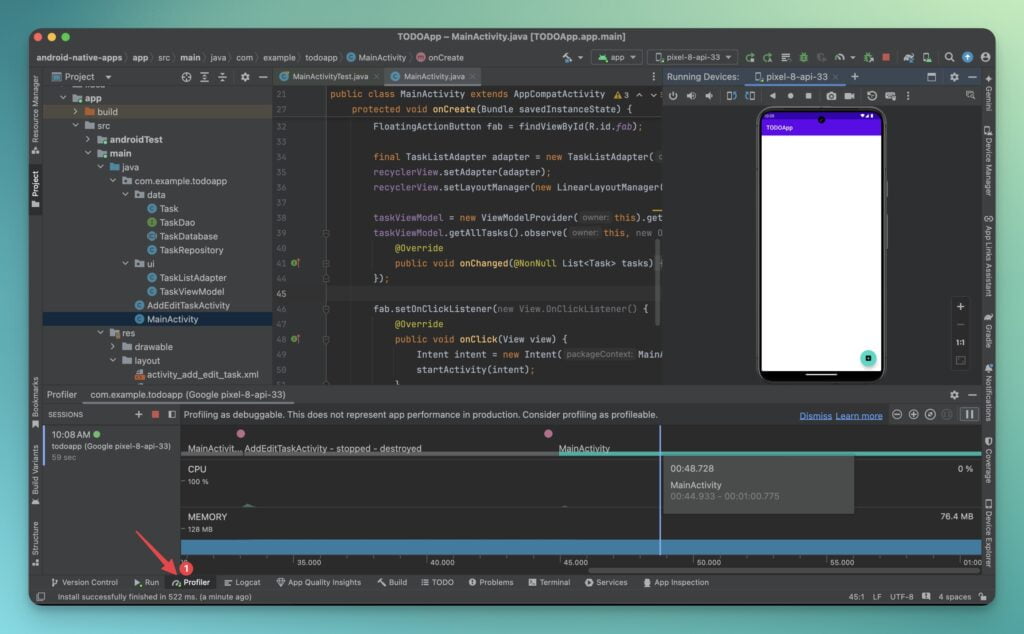Click the emulator 1:1 actual size button
This screenshot has height=634, width=1024.
point(961,342)
